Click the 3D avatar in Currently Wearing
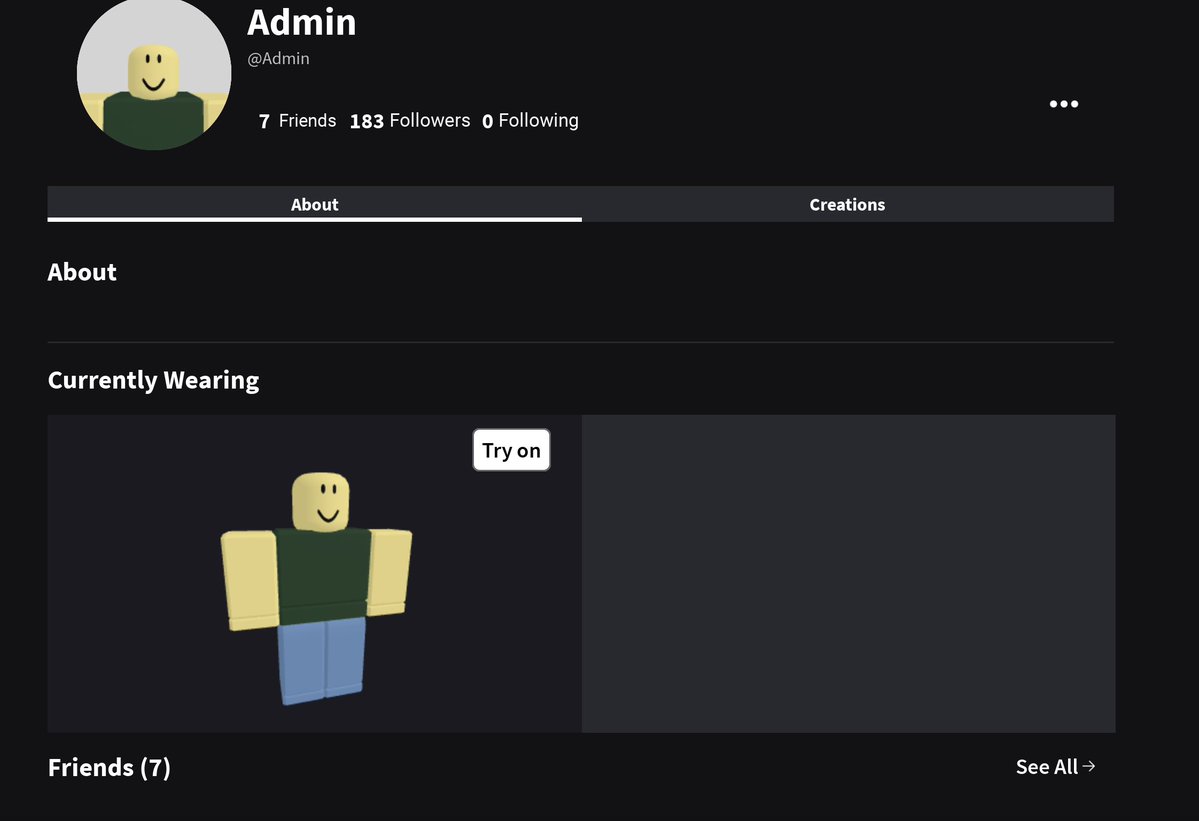This screenshot has width=1199, height=821. [317, 587]
